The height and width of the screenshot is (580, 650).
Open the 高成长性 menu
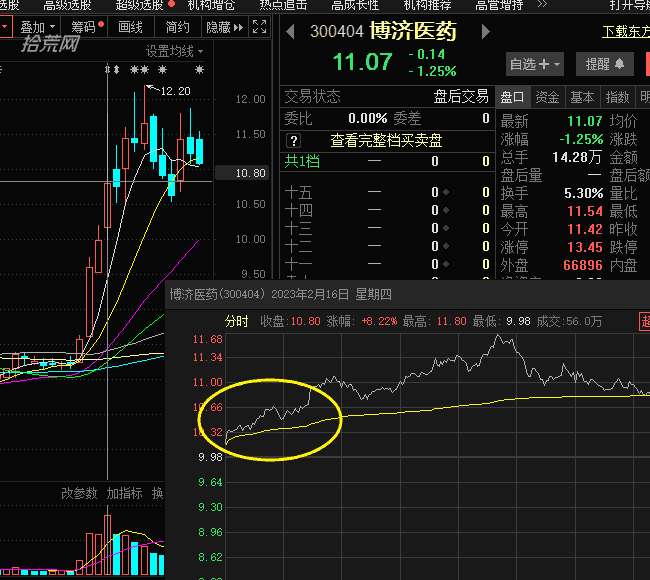pyautogui.click(x=355, y=5)
